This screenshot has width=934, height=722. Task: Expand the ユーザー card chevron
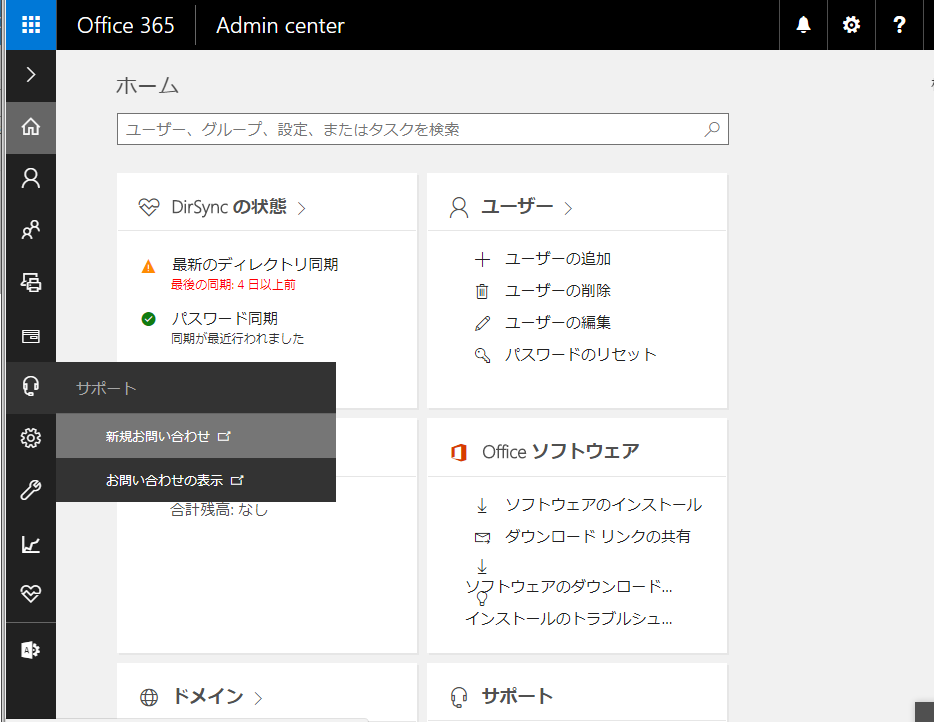click(568, 208)
